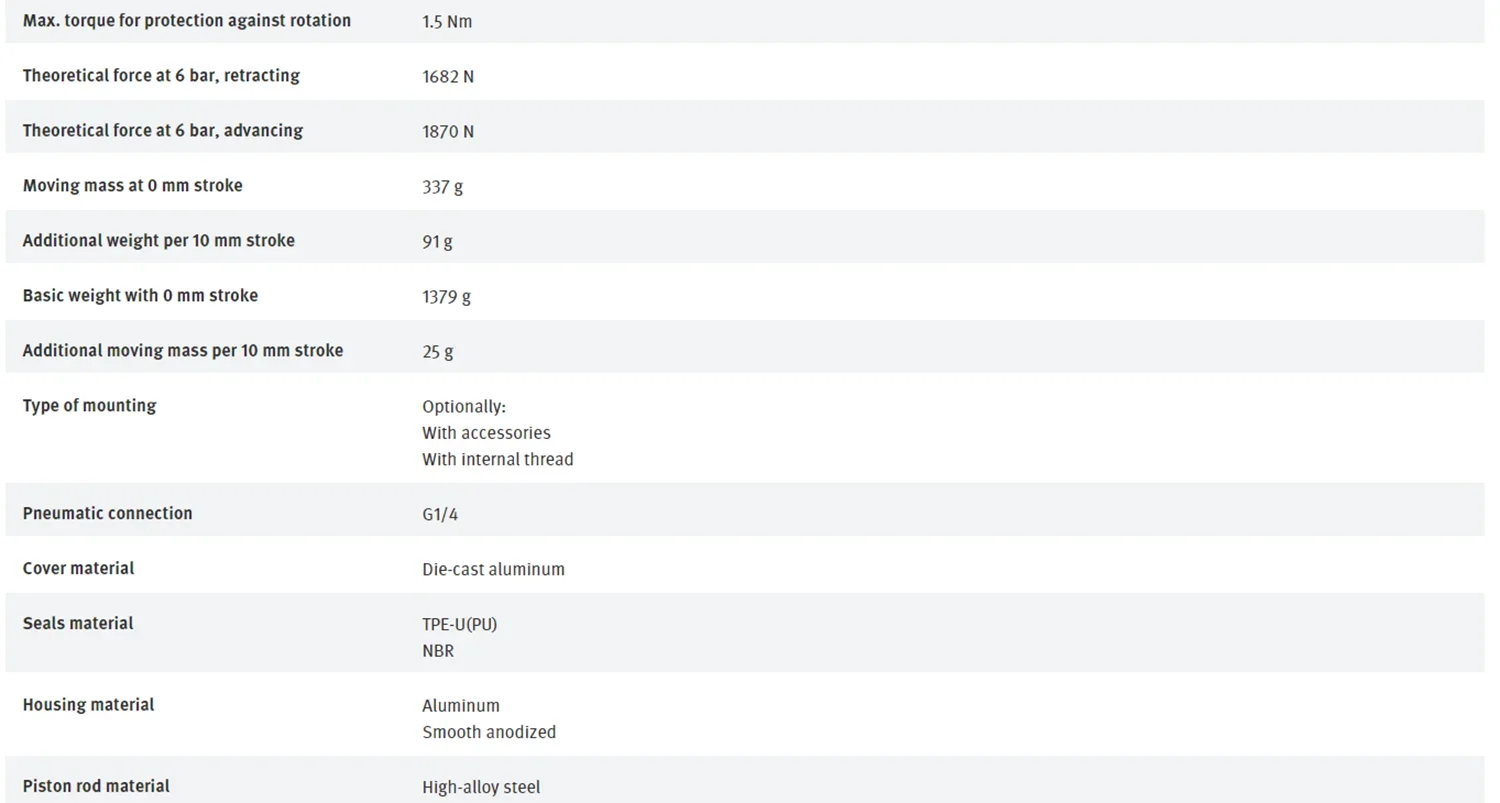
Task: Click the 1379 g basic weight value
Action: click(446, 297)
